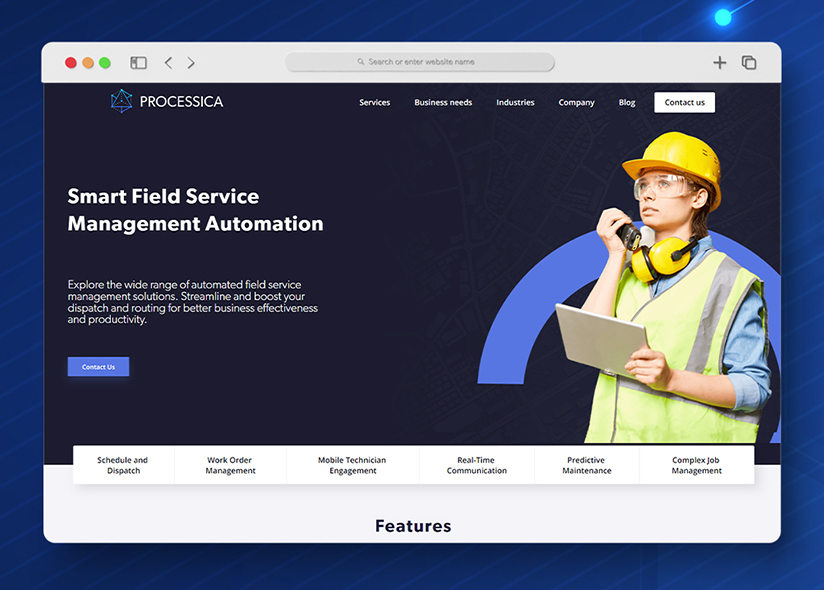Show tab overview icon
824x590 pixels.
749,63
